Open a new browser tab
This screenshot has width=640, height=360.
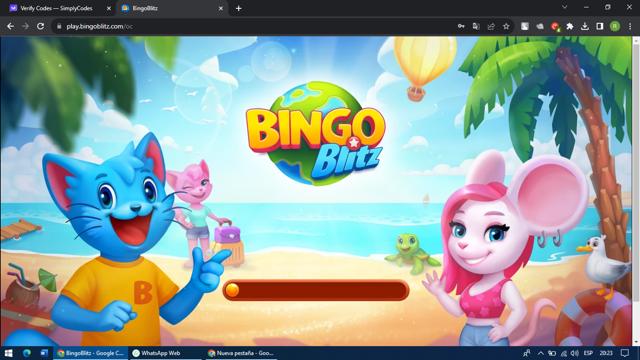tap(239, 8)
